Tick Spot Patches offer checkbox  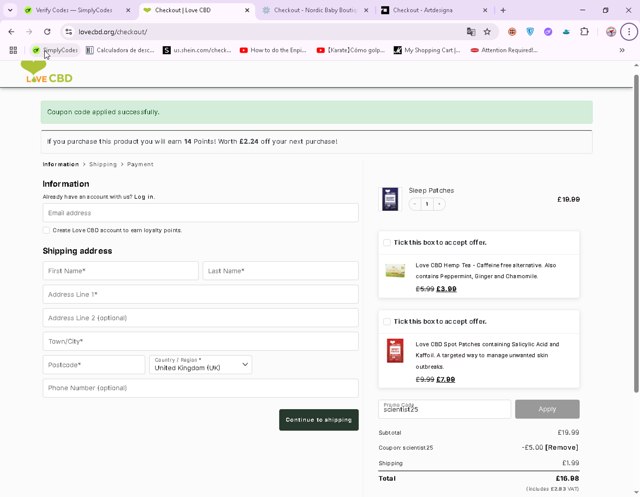387,322
